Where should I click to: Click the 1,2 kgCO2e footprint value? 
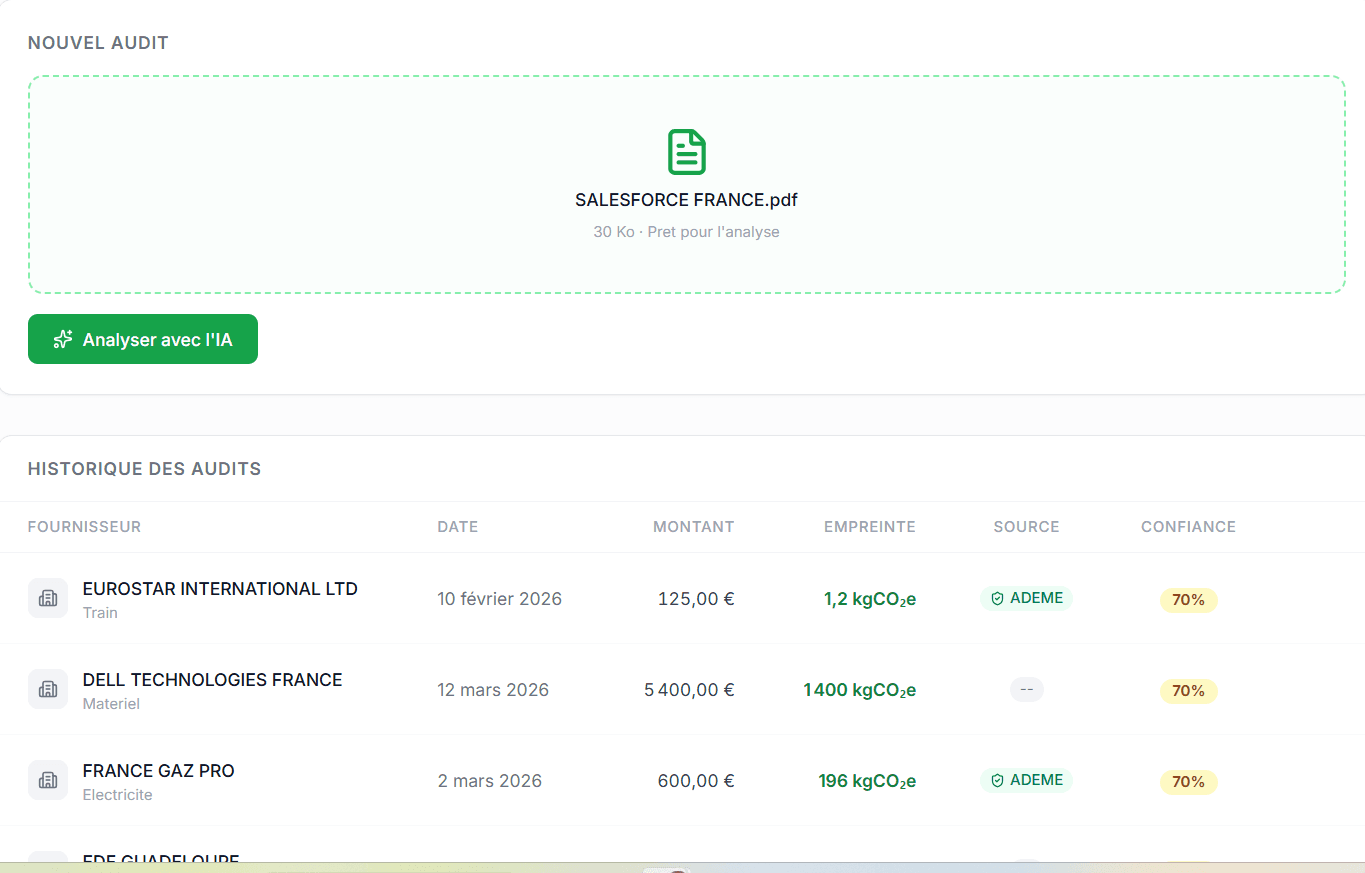869,598
